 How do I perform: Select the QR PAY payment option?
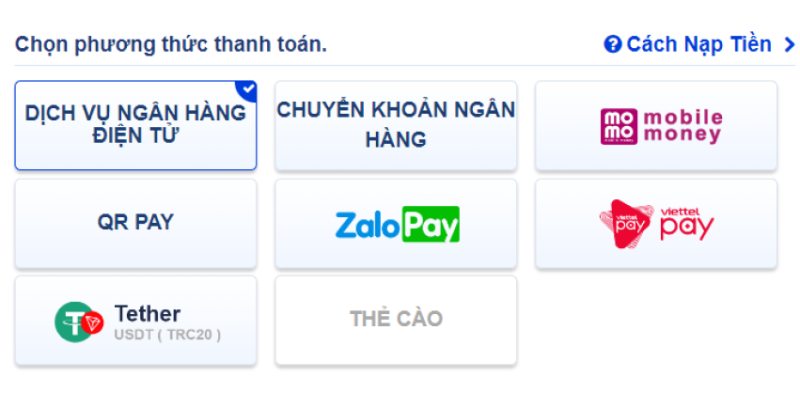[135, 223]
